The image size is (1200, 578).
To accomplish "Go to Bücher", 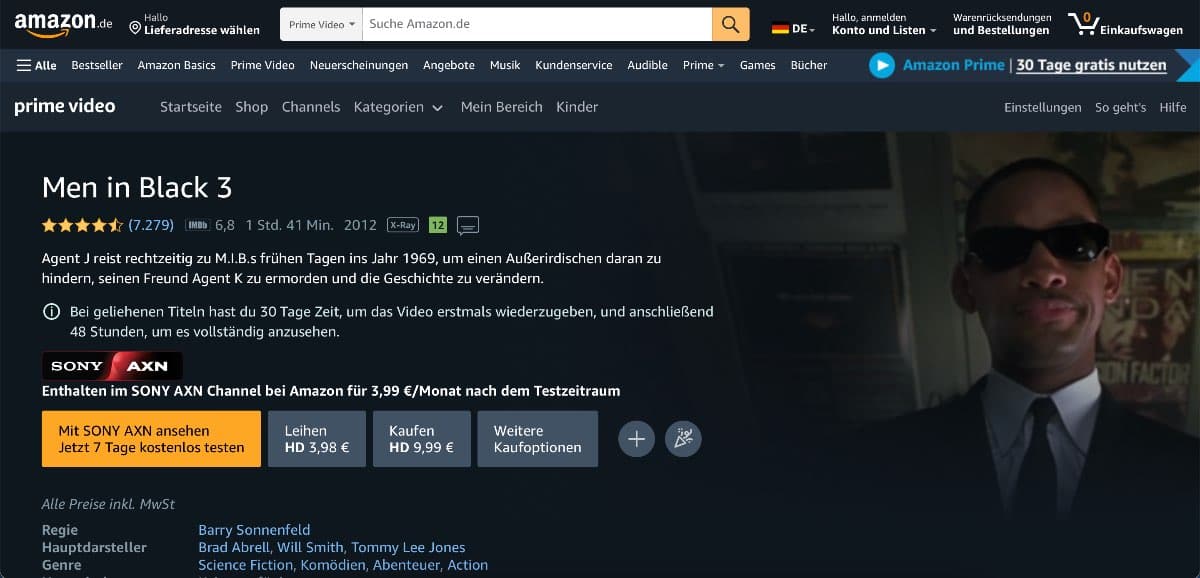I will [809, 65].
